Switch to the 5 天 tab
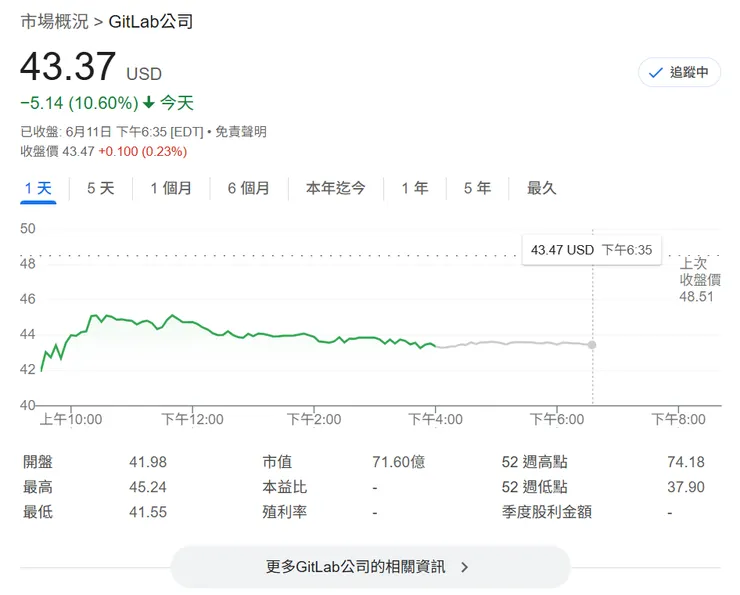Screen dimensions: 740x595 (101, 188)
